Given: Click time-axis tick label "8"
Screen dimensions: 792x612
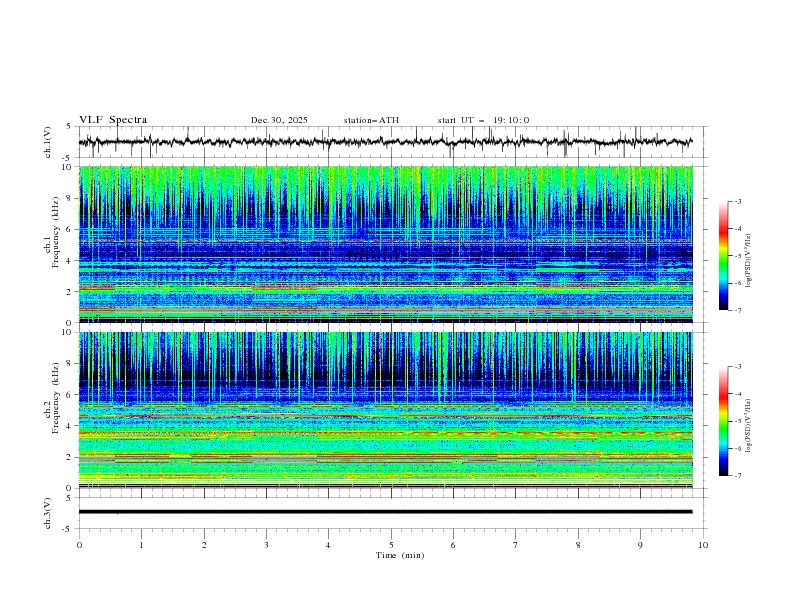Looking at the screenshot, I should click(578, 545).
